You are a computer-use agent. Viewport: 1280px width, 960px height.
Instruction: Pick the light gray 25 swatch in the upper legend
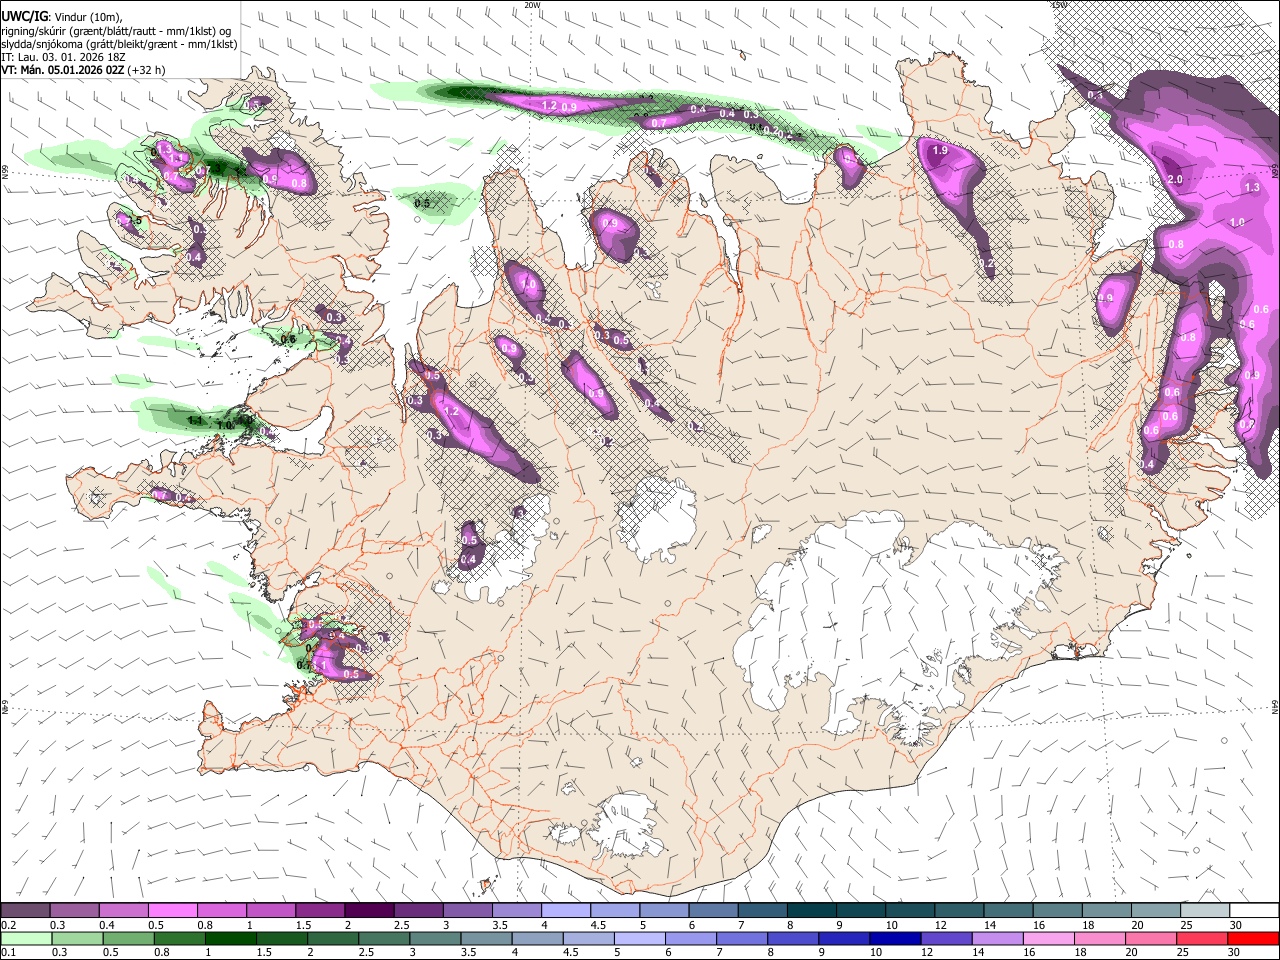[x=1206, y=910]
